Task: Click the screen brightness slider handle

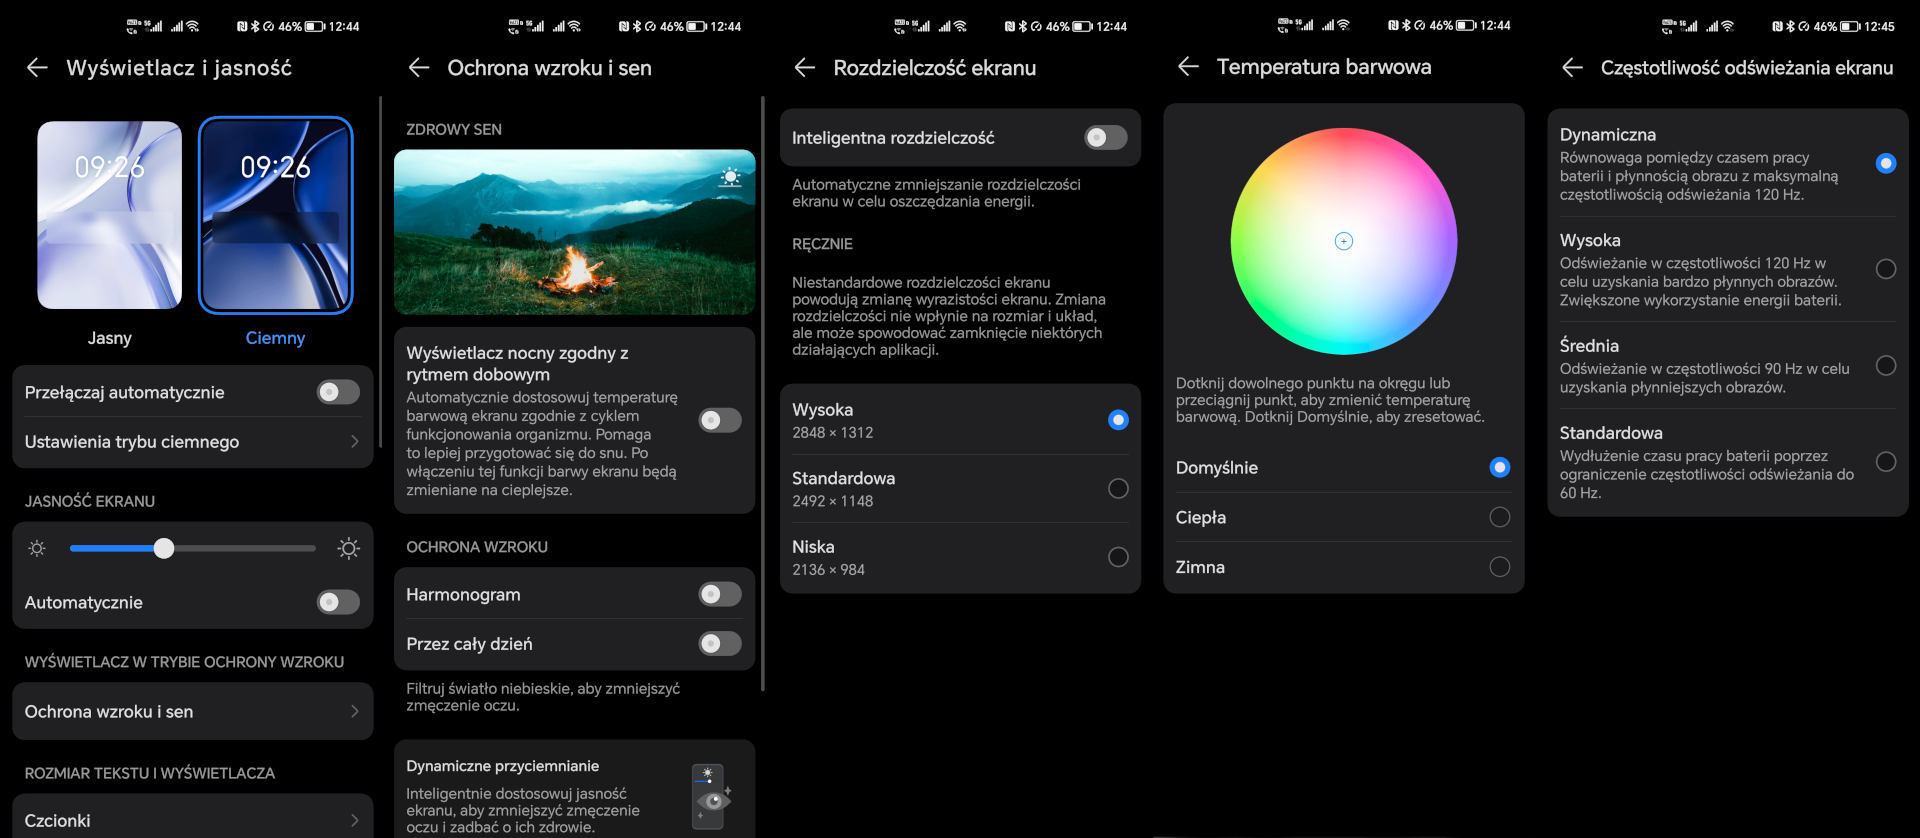Action: click(164, 548)
